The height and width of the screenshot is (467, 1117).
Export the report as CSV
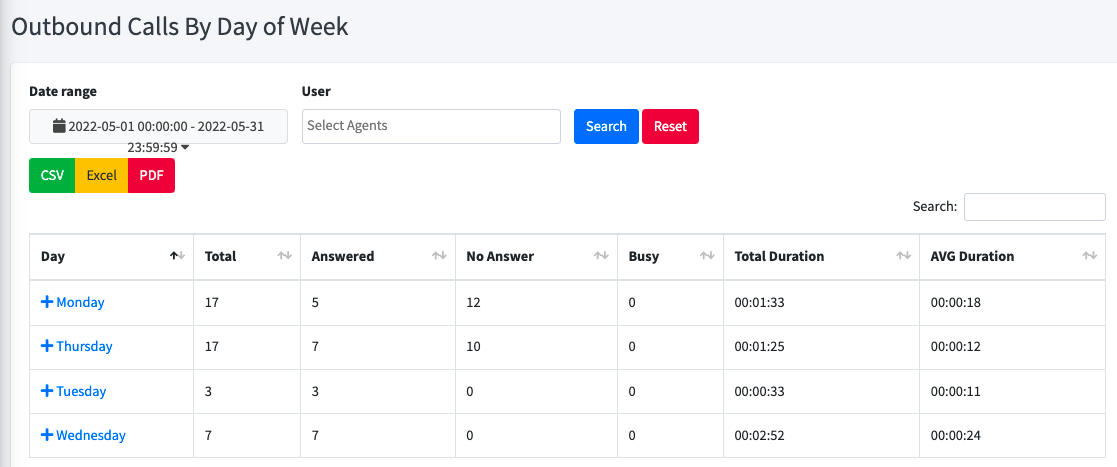tap(52, 175)
